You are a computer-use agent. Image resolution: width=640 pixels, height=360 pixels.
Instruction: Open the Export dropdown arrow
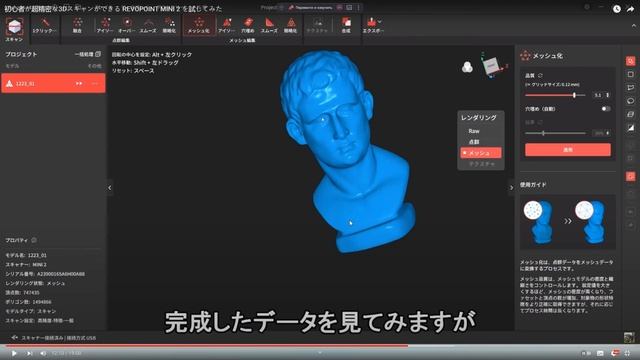coord(380,22)
